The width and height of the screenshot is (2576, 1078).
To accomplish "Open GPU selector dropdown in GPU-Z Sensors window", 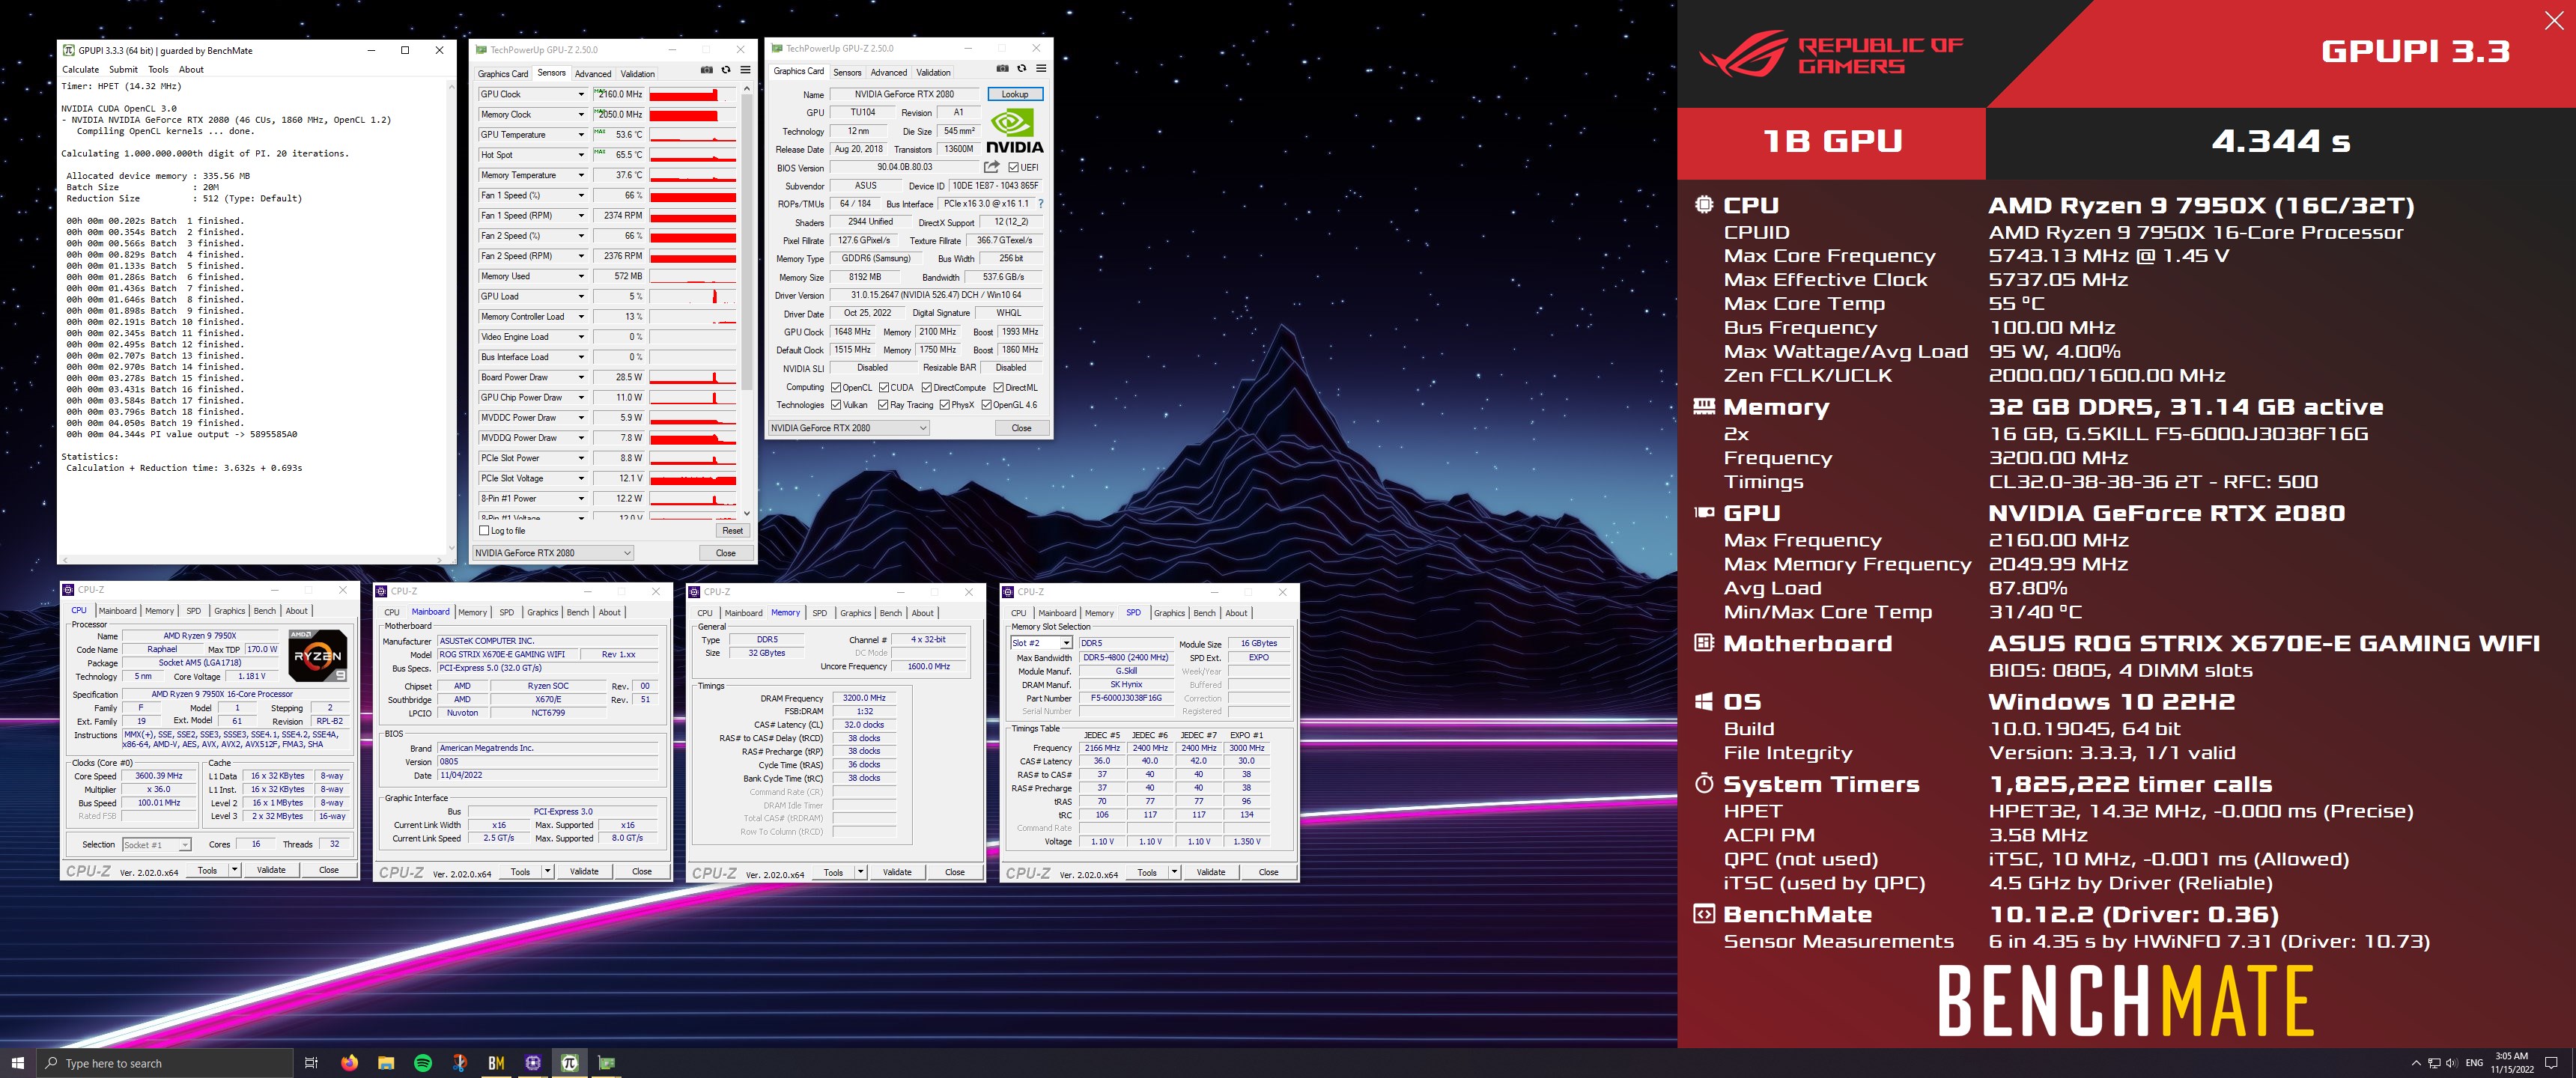I will pos(553,553).
